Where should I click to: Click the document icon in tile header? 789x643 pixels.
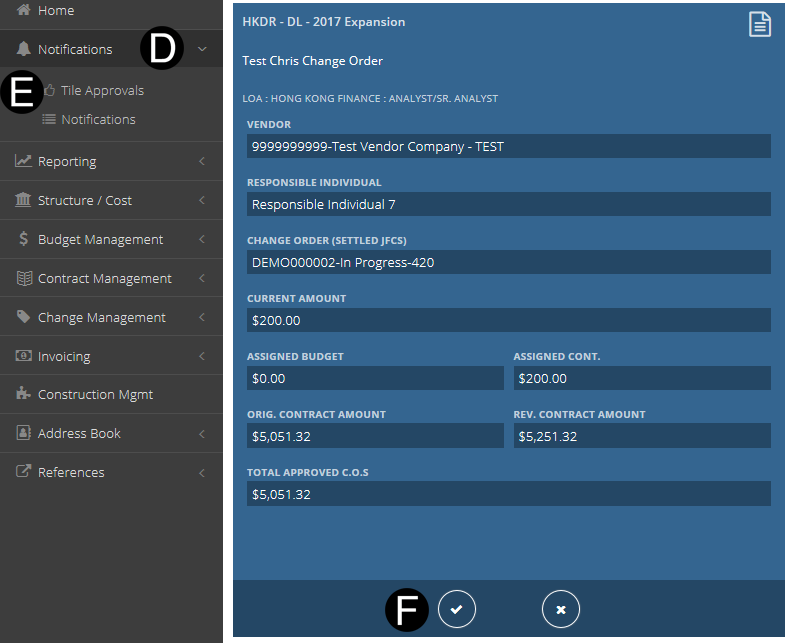point(760,24)
